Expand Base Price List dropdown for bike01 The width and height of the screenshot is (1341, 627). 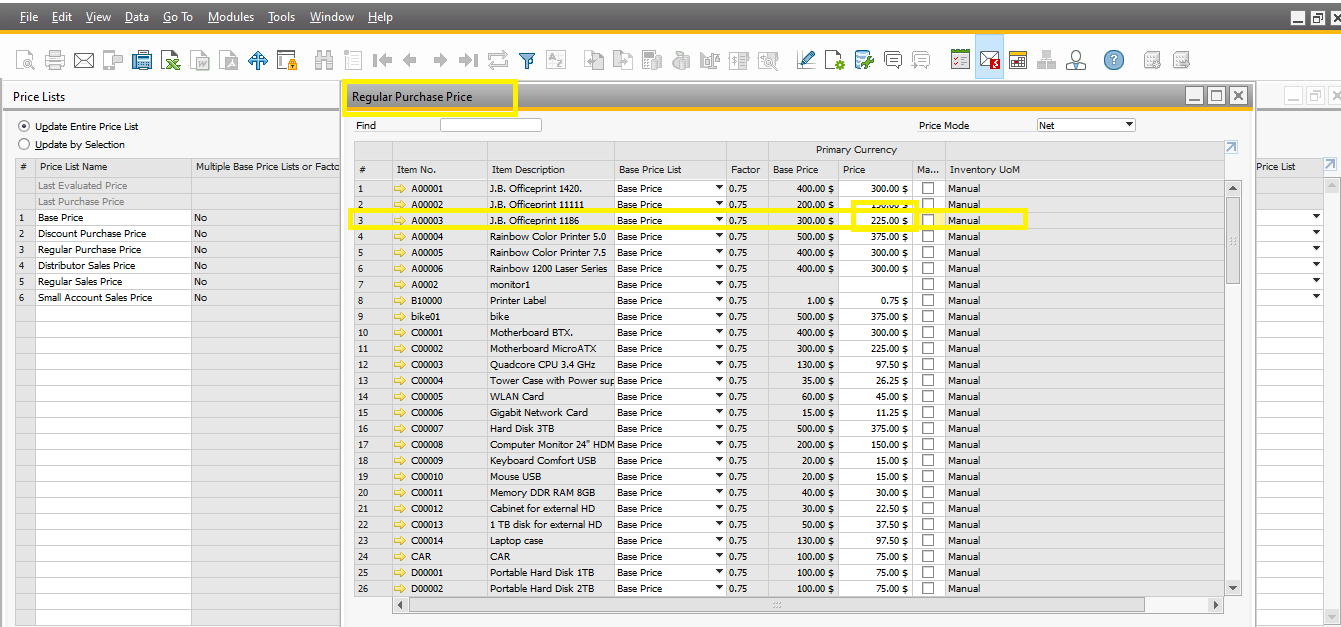(719, 316)
